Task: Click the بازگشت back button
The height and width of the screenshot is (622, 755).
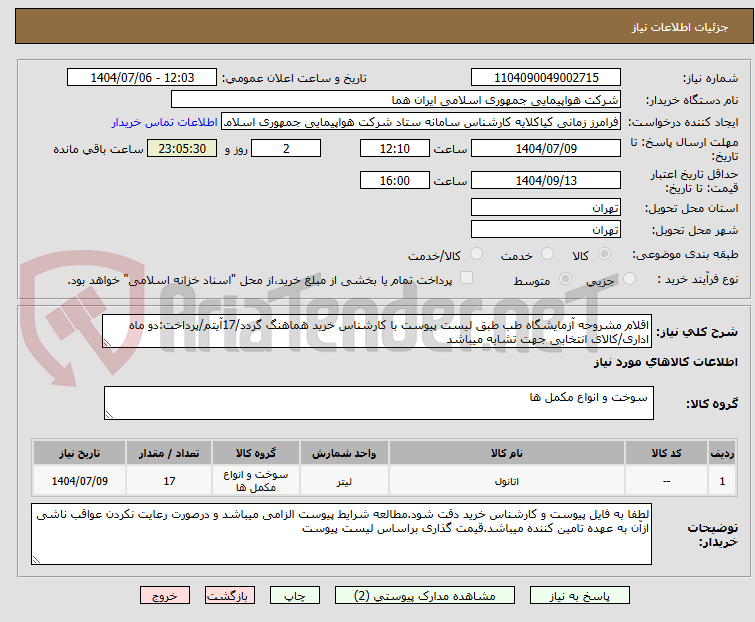Action: point(226,595)
